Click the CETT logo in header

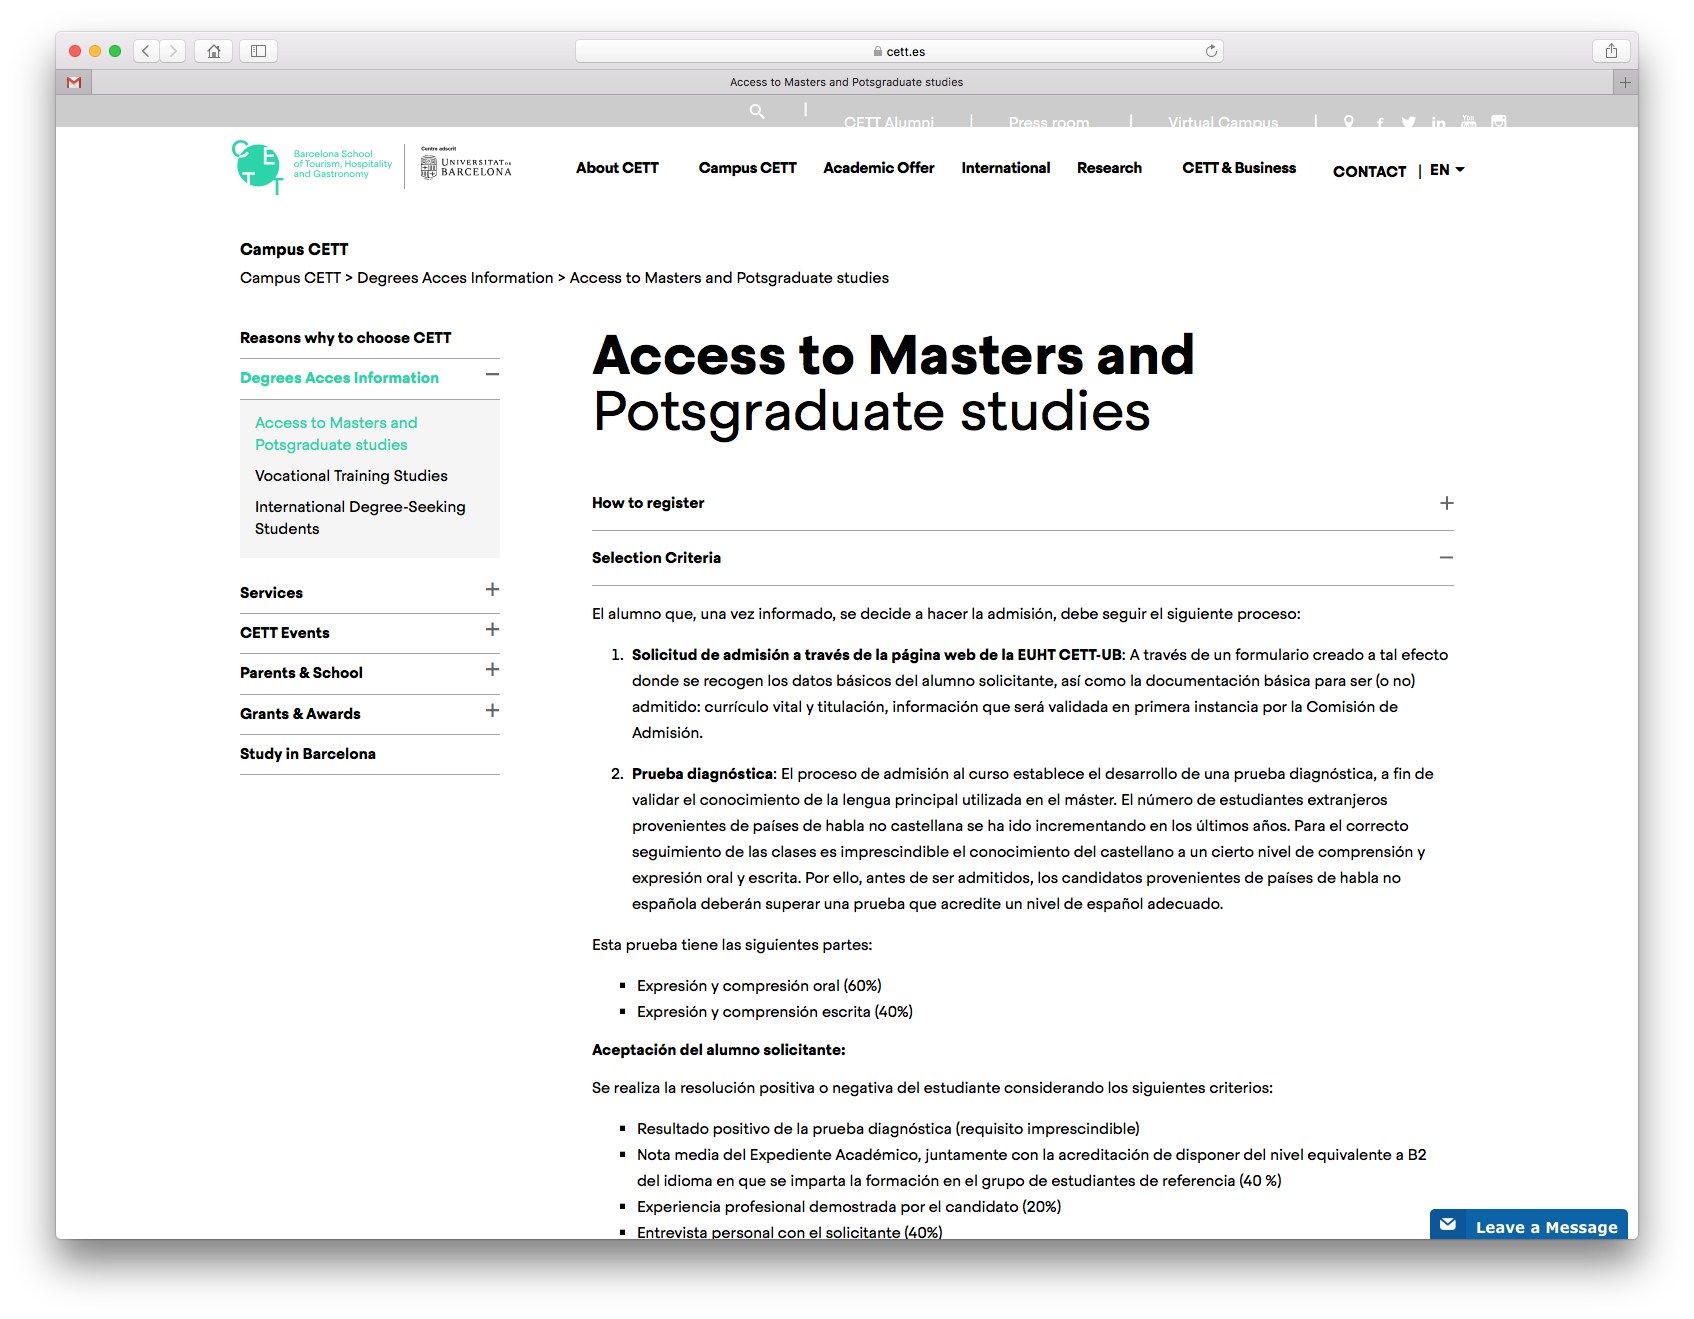pos(258,167)
